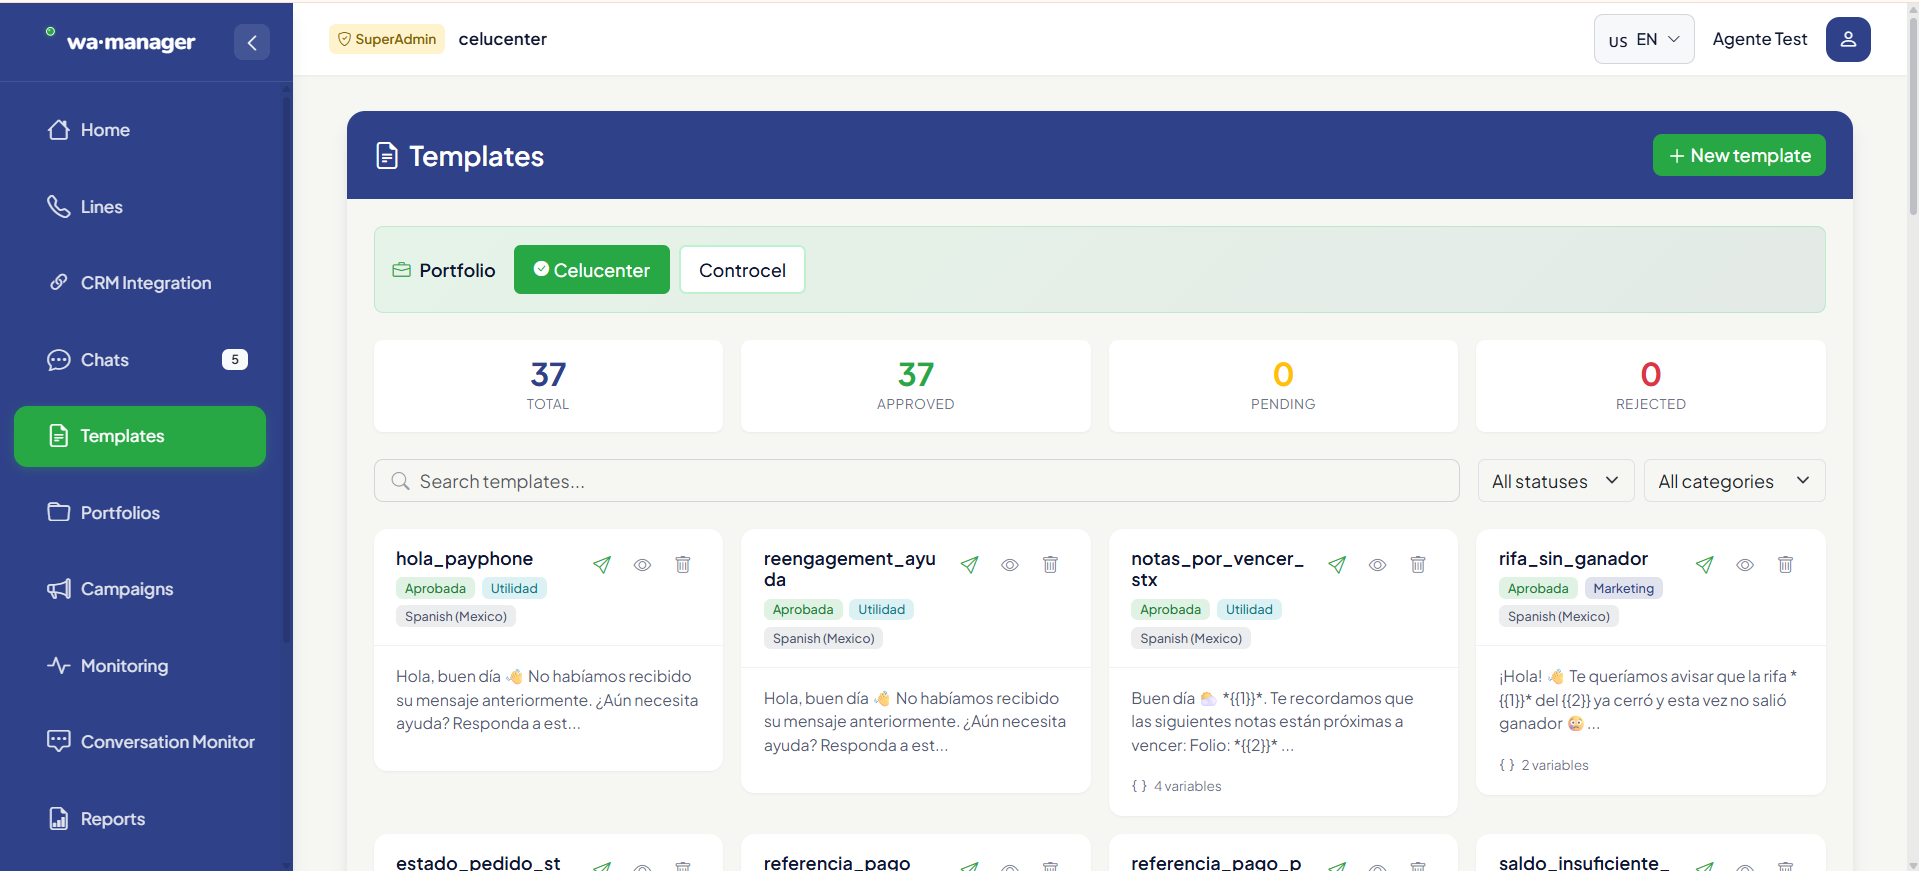The image size is (1919, 871).
Task: Open Lines in sidebar
Action: (140, 207)
